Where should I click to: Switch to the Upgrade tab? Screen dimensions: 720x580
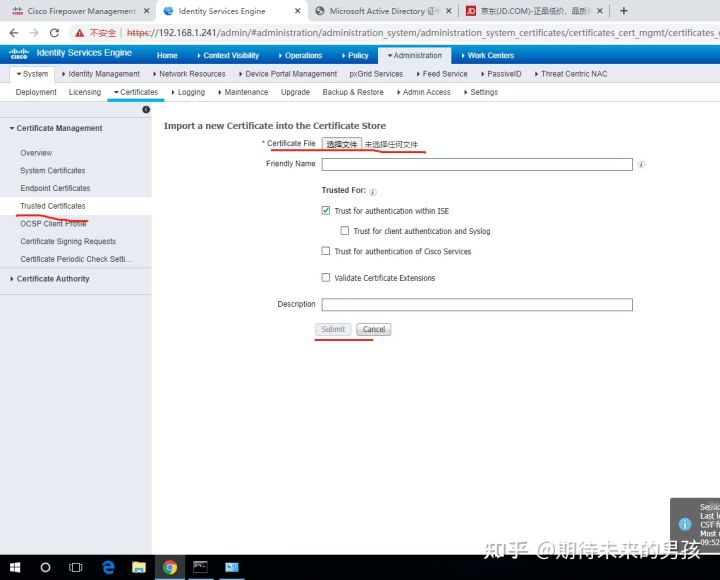point(295,92)
